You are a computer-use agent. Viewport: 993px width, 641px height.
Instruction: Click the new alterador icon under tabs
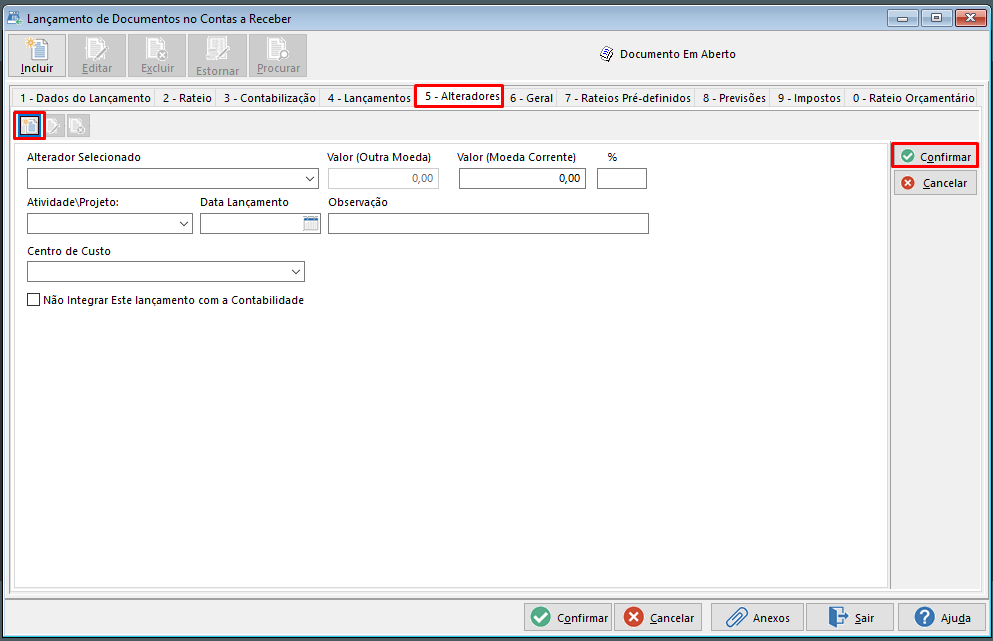click(29, 126)
